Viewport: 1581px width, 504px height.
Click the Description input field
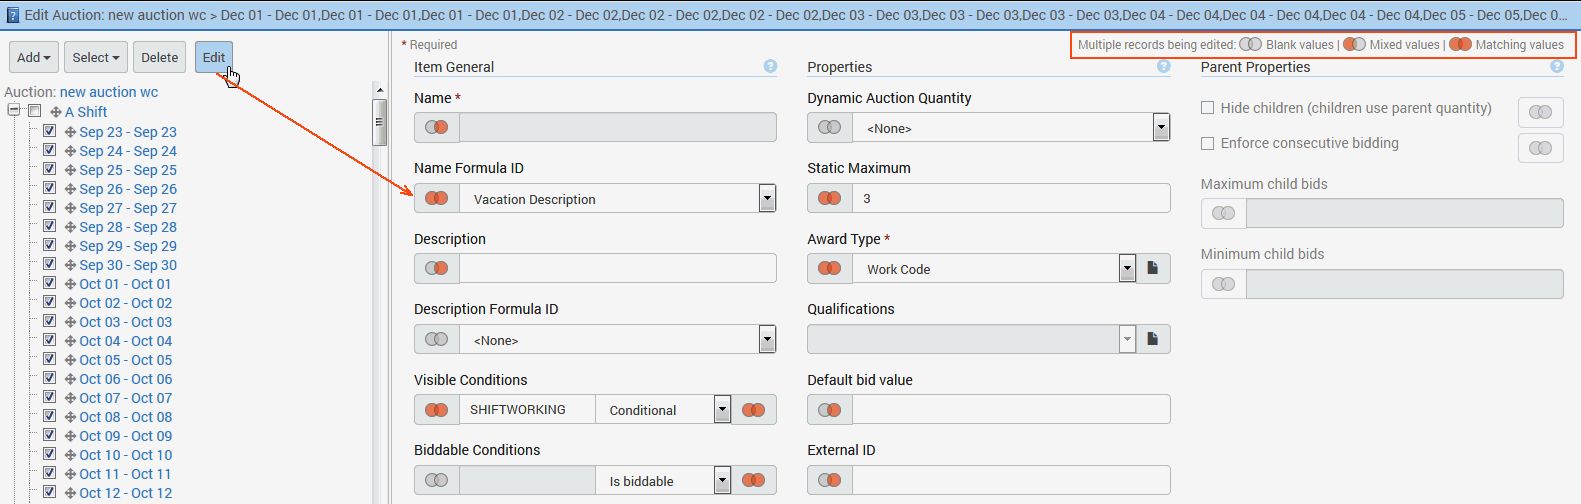(x=618, y=268)
